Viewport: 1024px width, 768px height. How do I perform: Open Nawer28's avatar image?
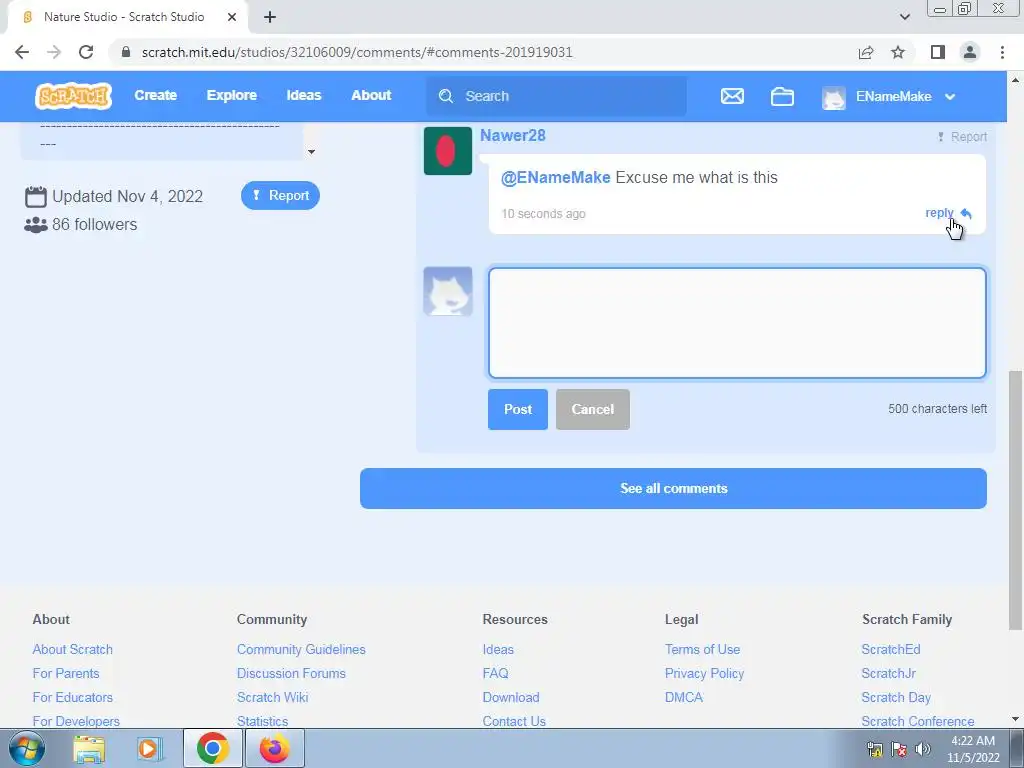point(447,151)
